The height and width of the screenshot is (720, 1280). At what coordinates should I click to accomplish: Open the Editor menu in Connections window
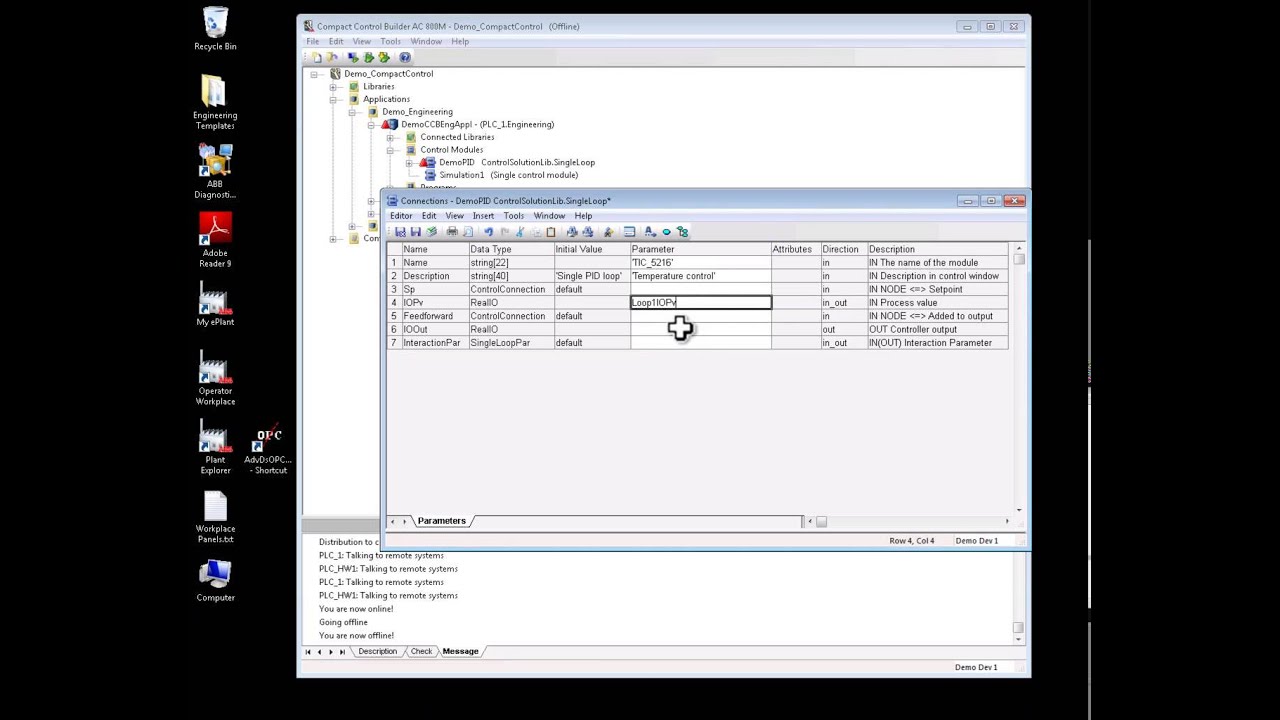pos(401,216)
